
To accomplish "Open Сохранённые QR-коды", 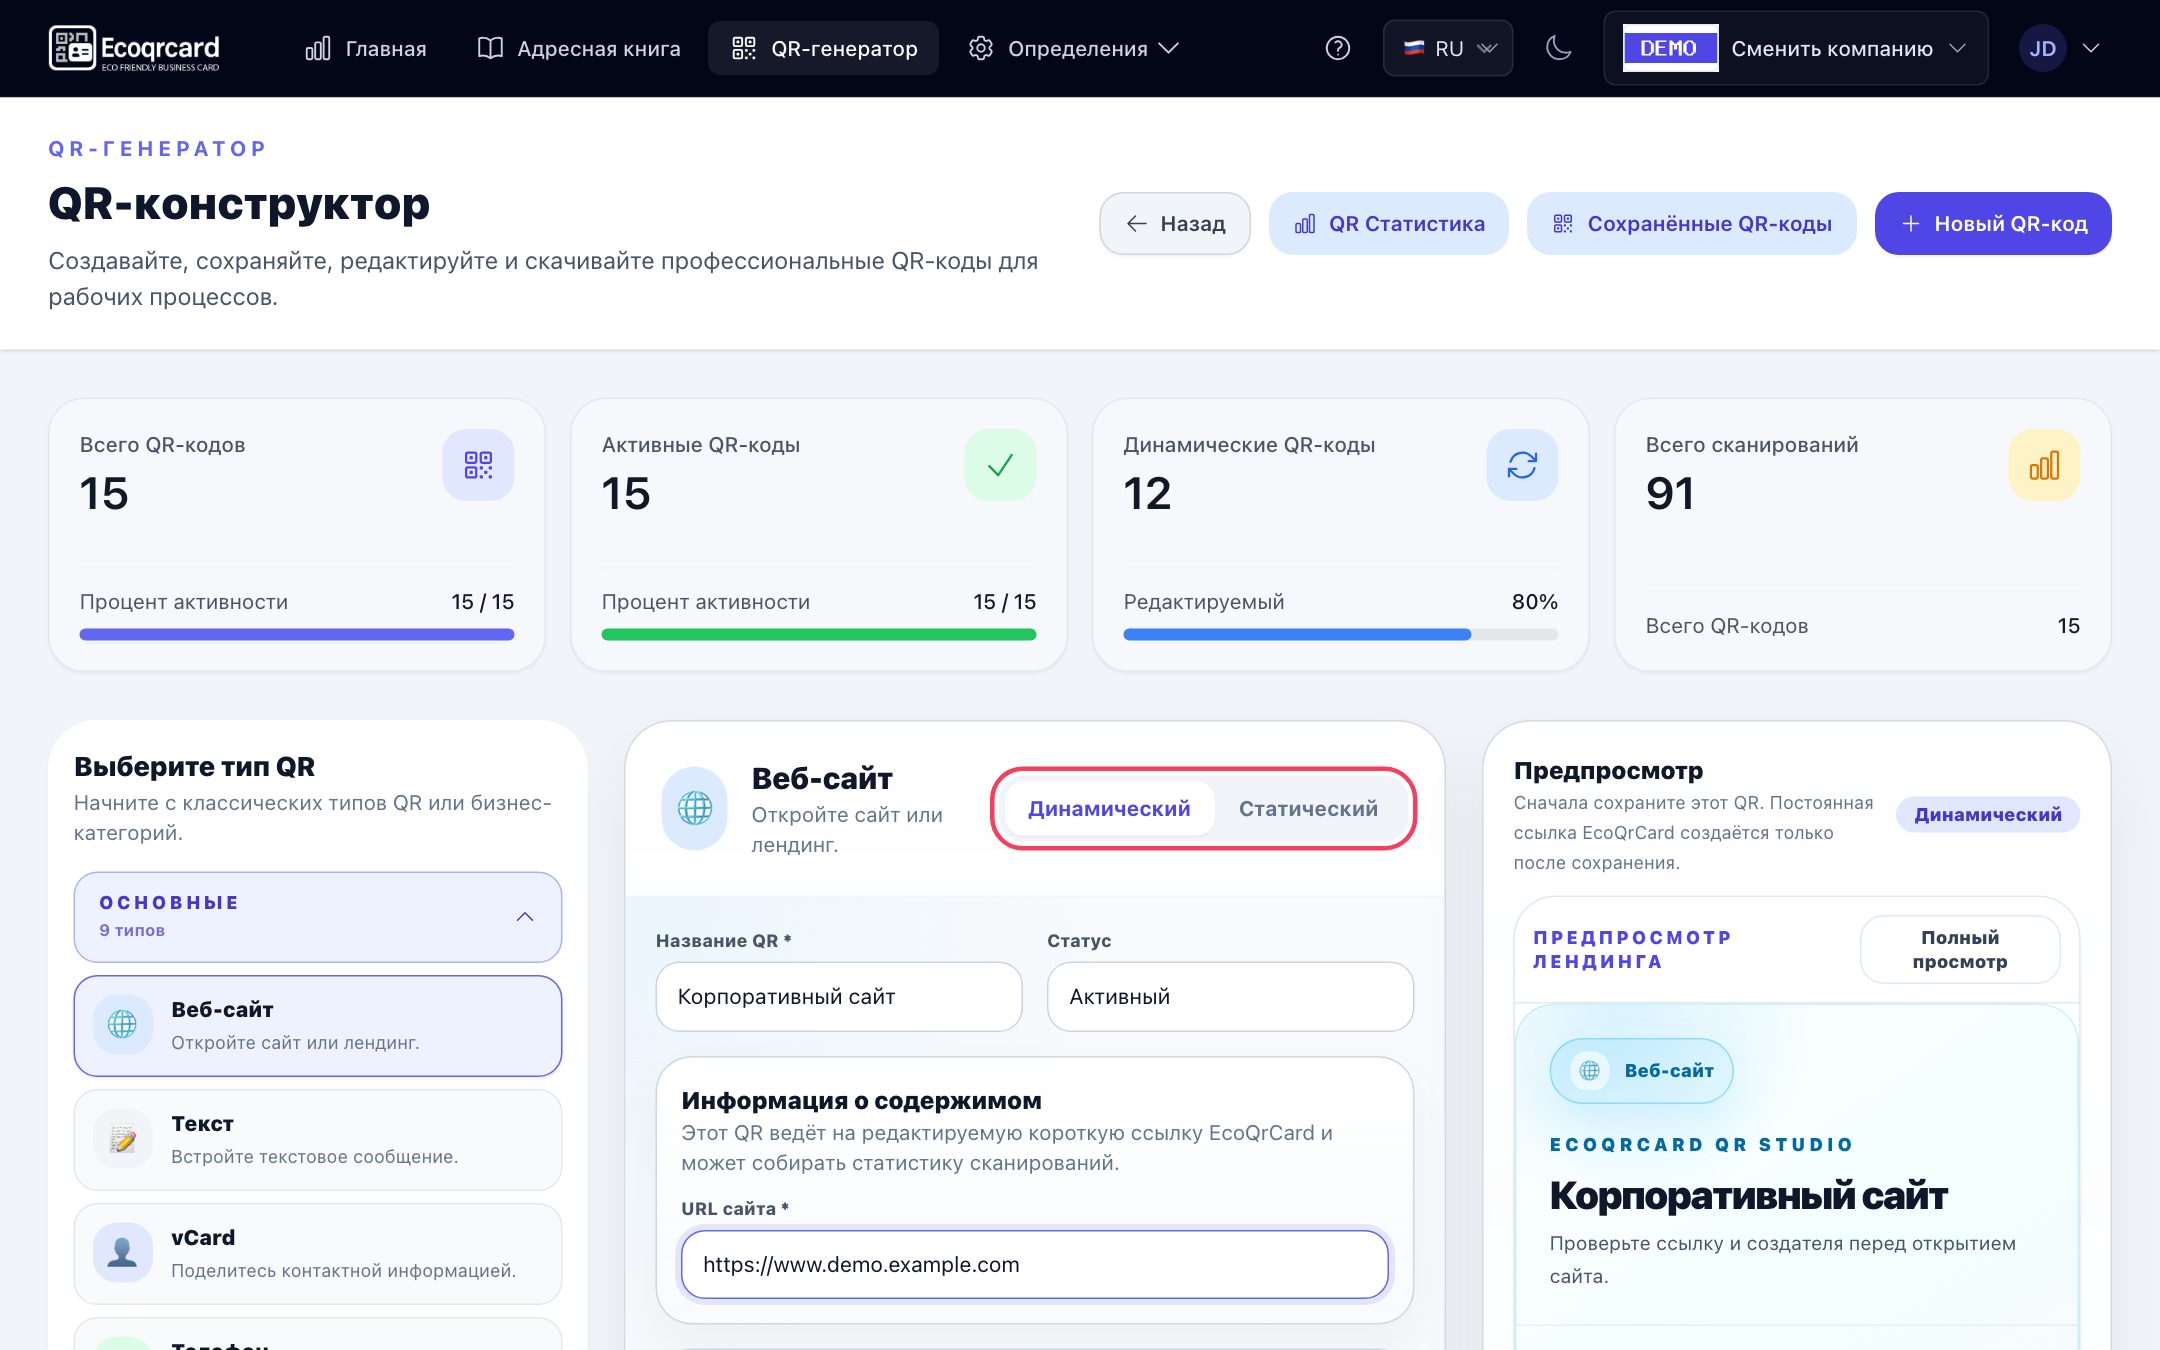I will (x=1692, y=223).
